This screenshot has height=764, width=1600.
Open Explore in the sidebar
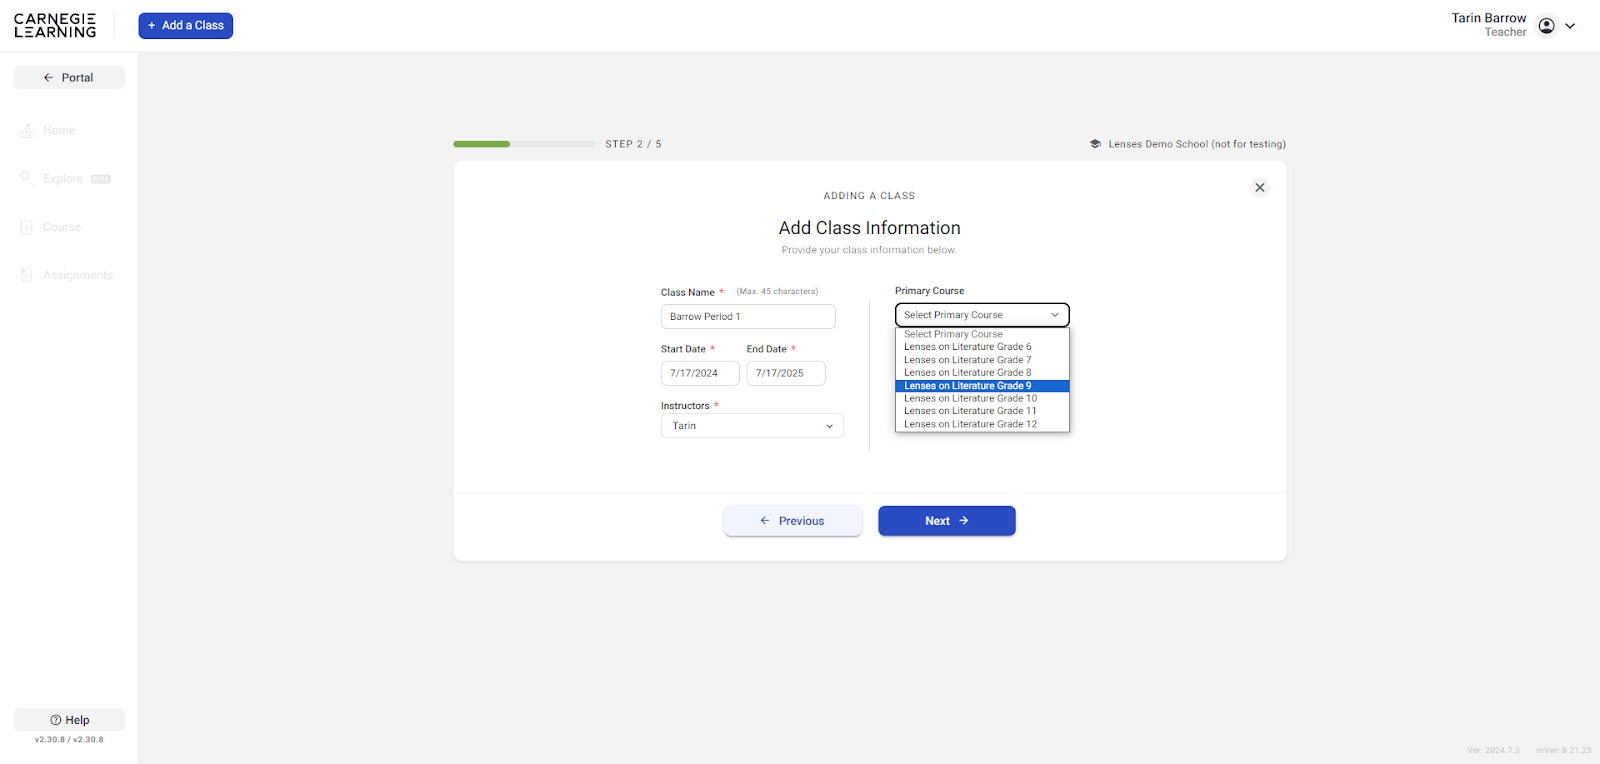point(62,179)
